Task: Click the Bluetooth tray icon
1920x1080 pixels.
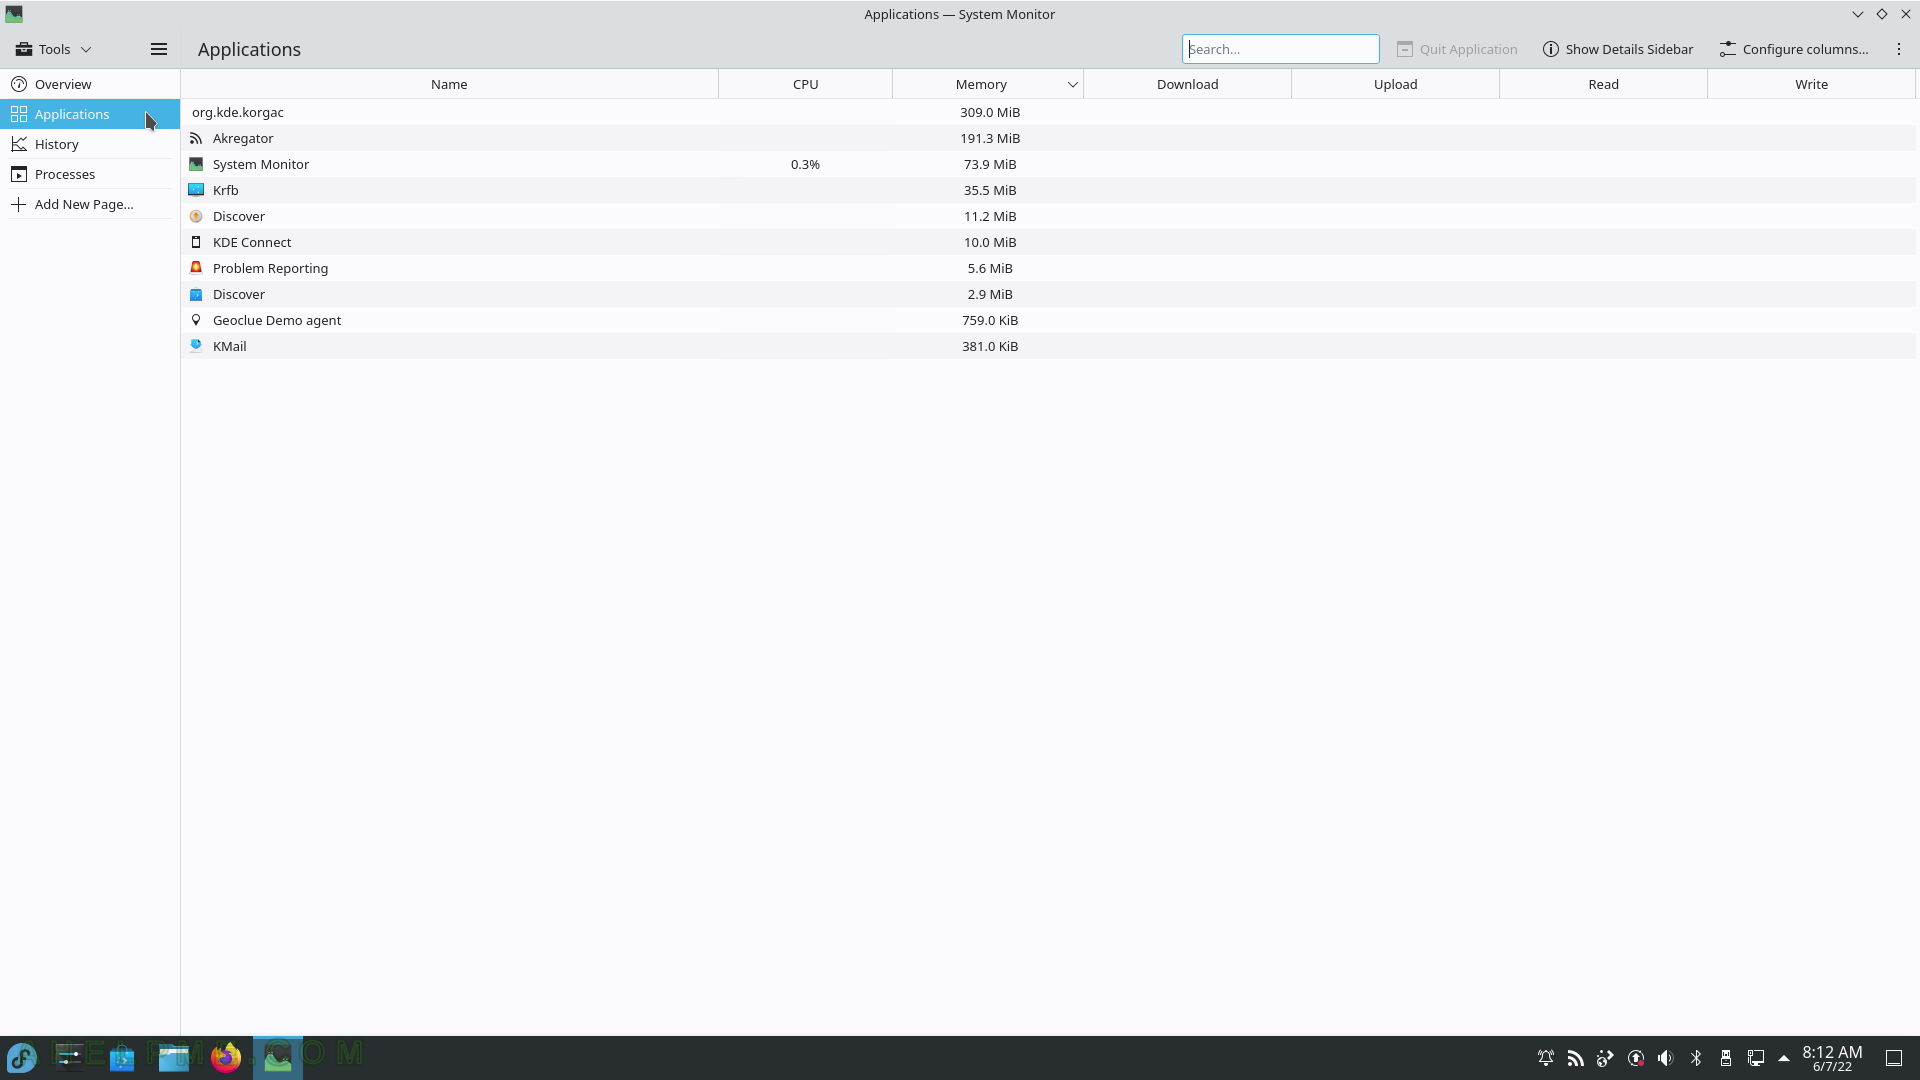Action: point(1696,1058)
